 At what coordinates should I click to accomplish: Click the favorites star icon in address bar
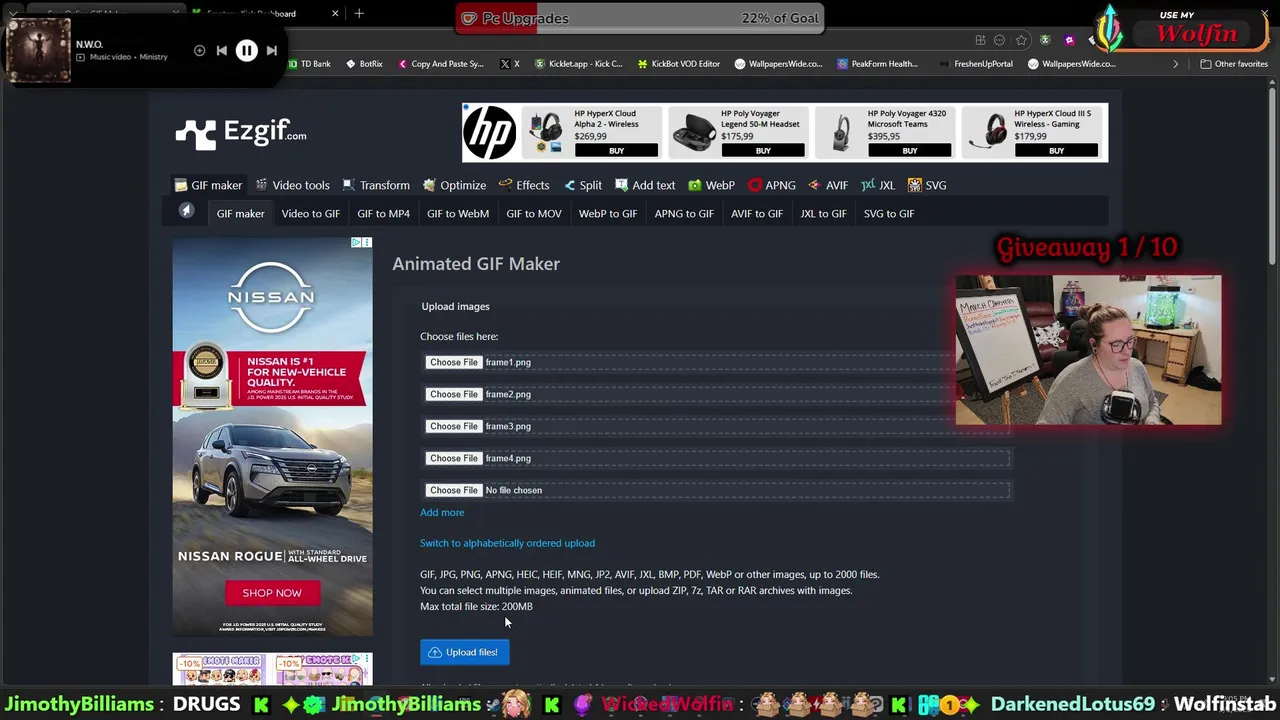pyautogui.click(x=1021, y=40)
